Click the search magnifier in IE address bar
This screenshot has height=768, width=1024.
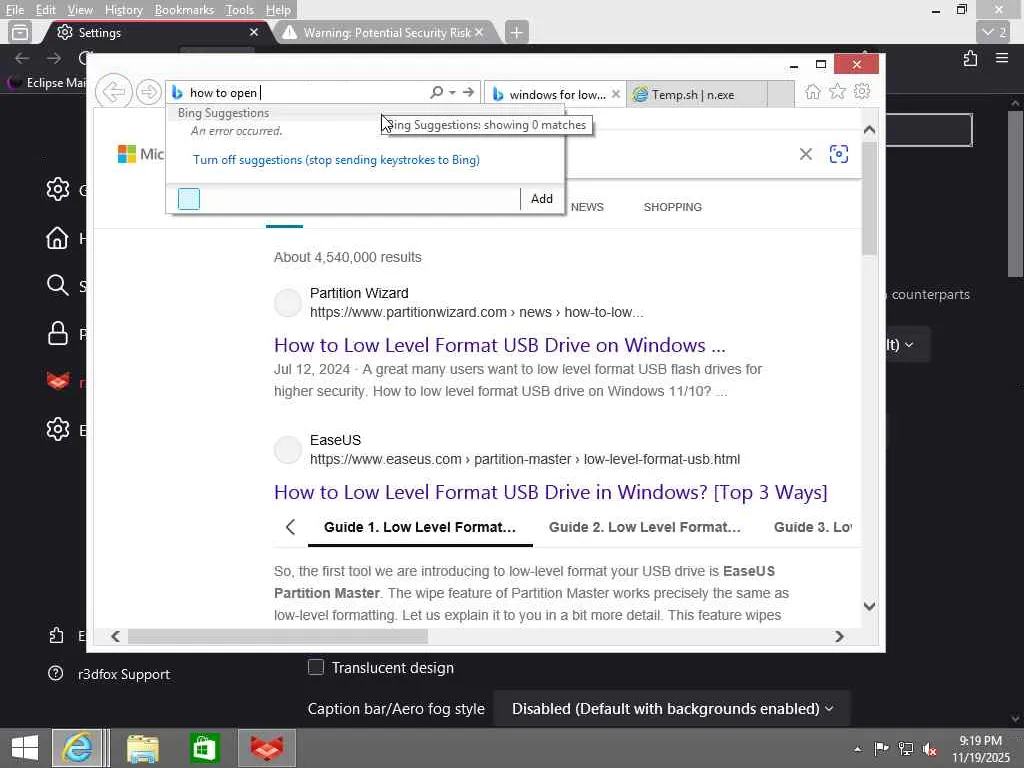pyautogui.click(x=436, y=92)
